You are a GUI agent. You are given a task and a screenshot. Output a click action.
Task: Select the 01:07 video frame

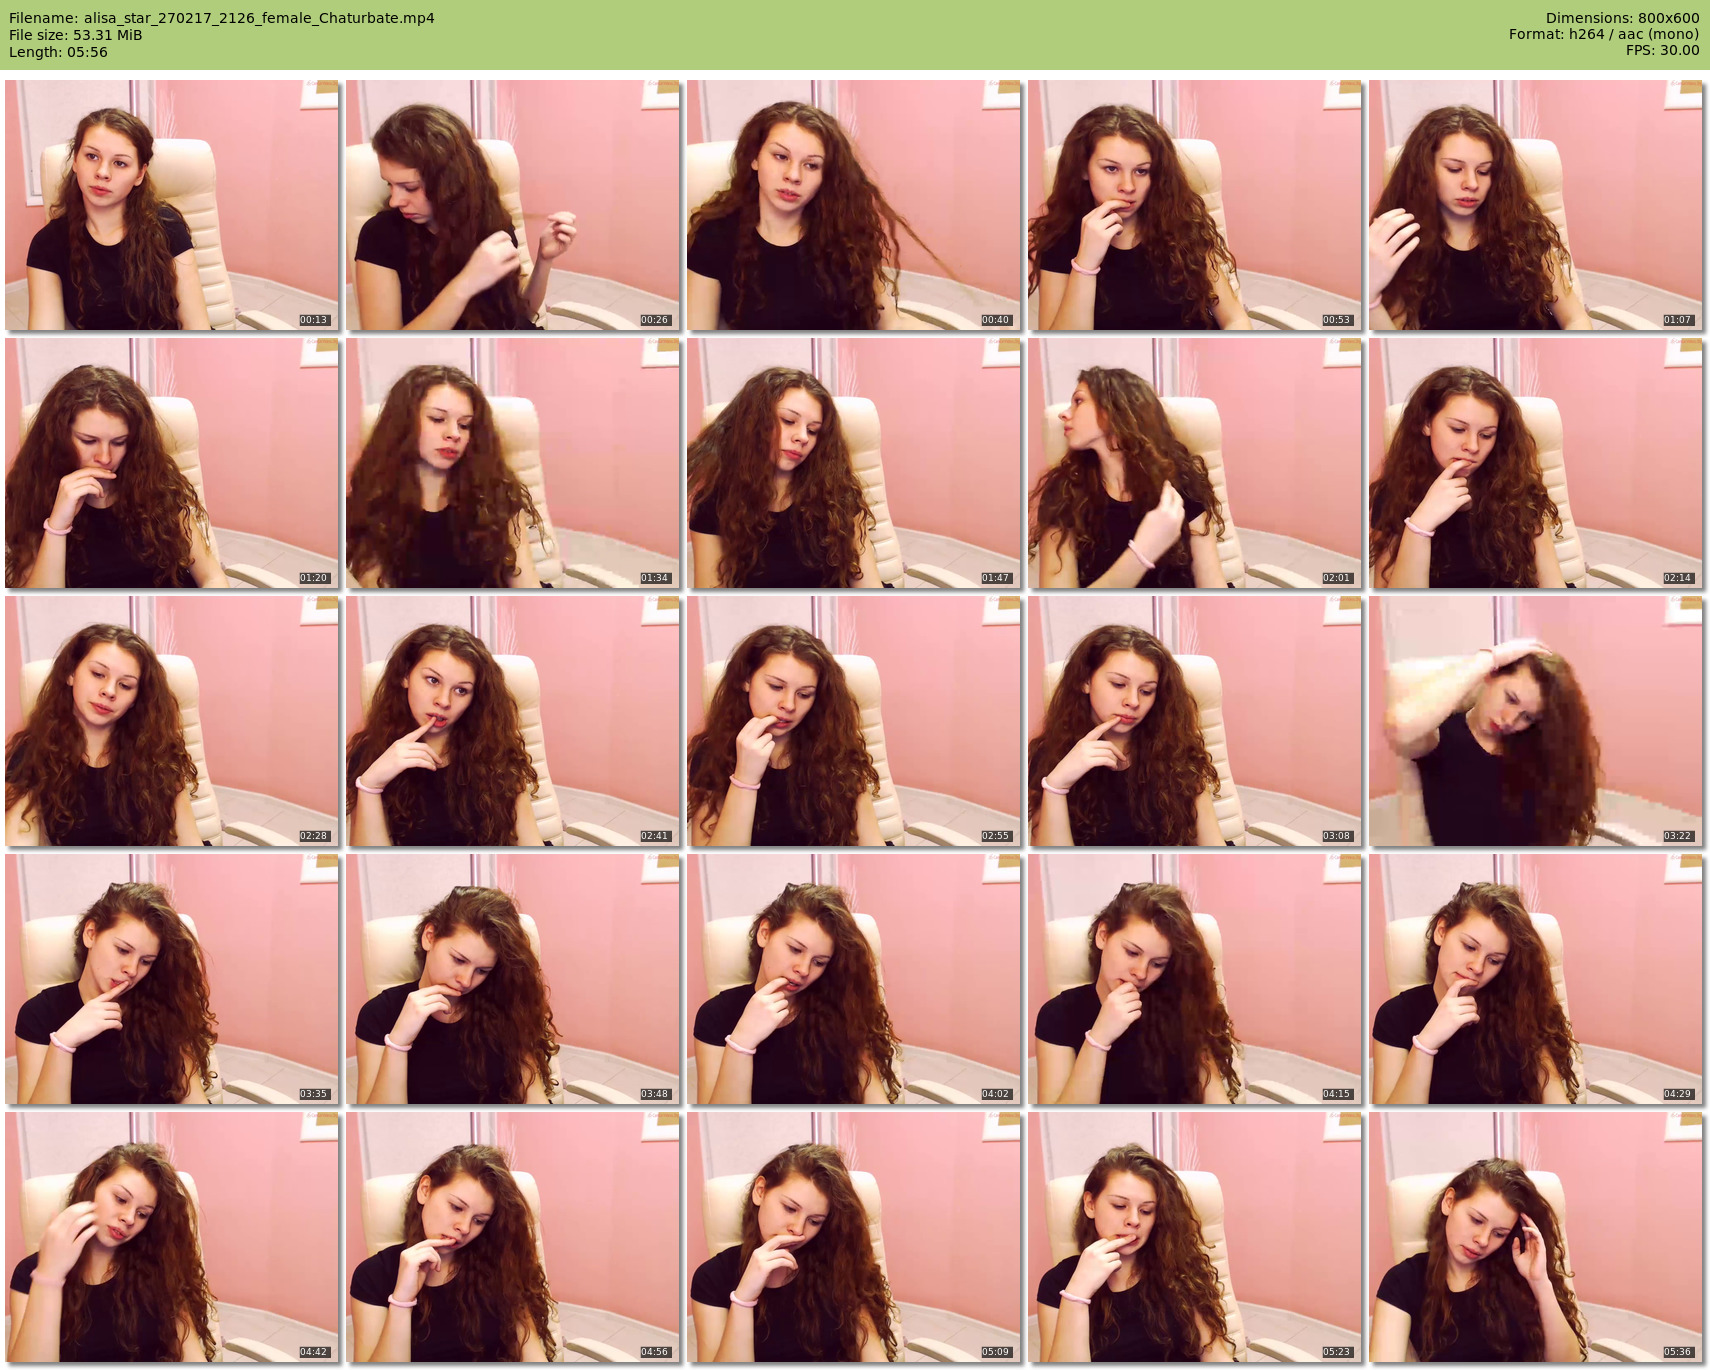pos(1536,205)
